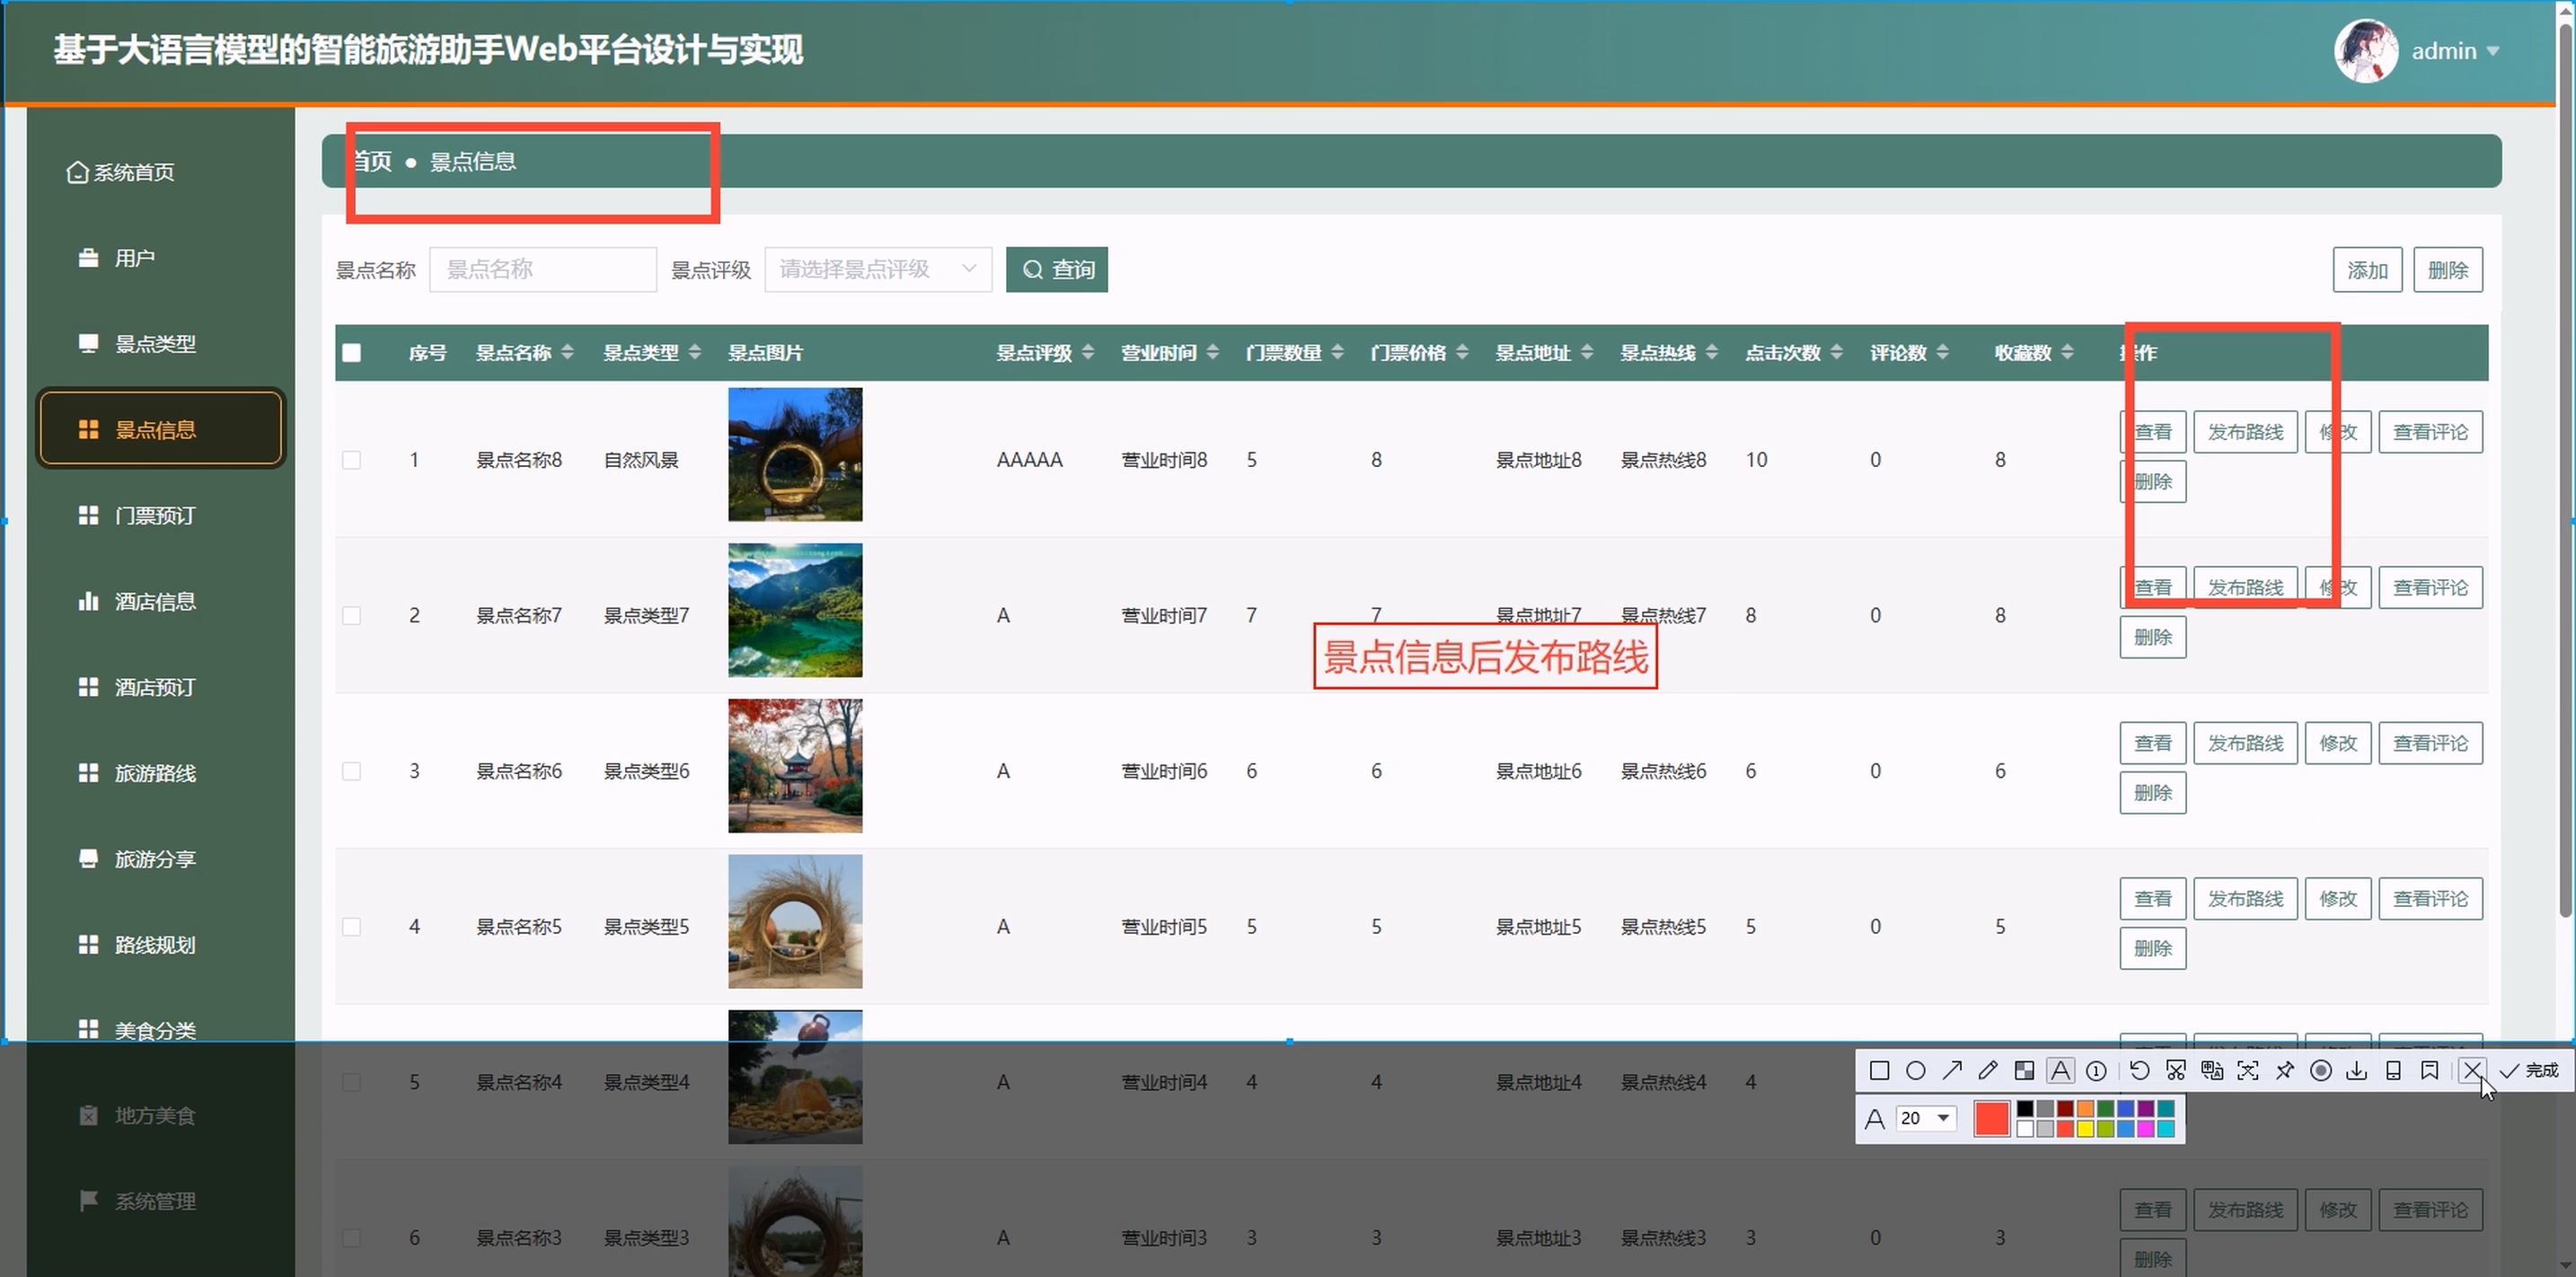Click the 查询 search button
The width and height of the screenshot is (2576, 1277).
(1056, 270)
